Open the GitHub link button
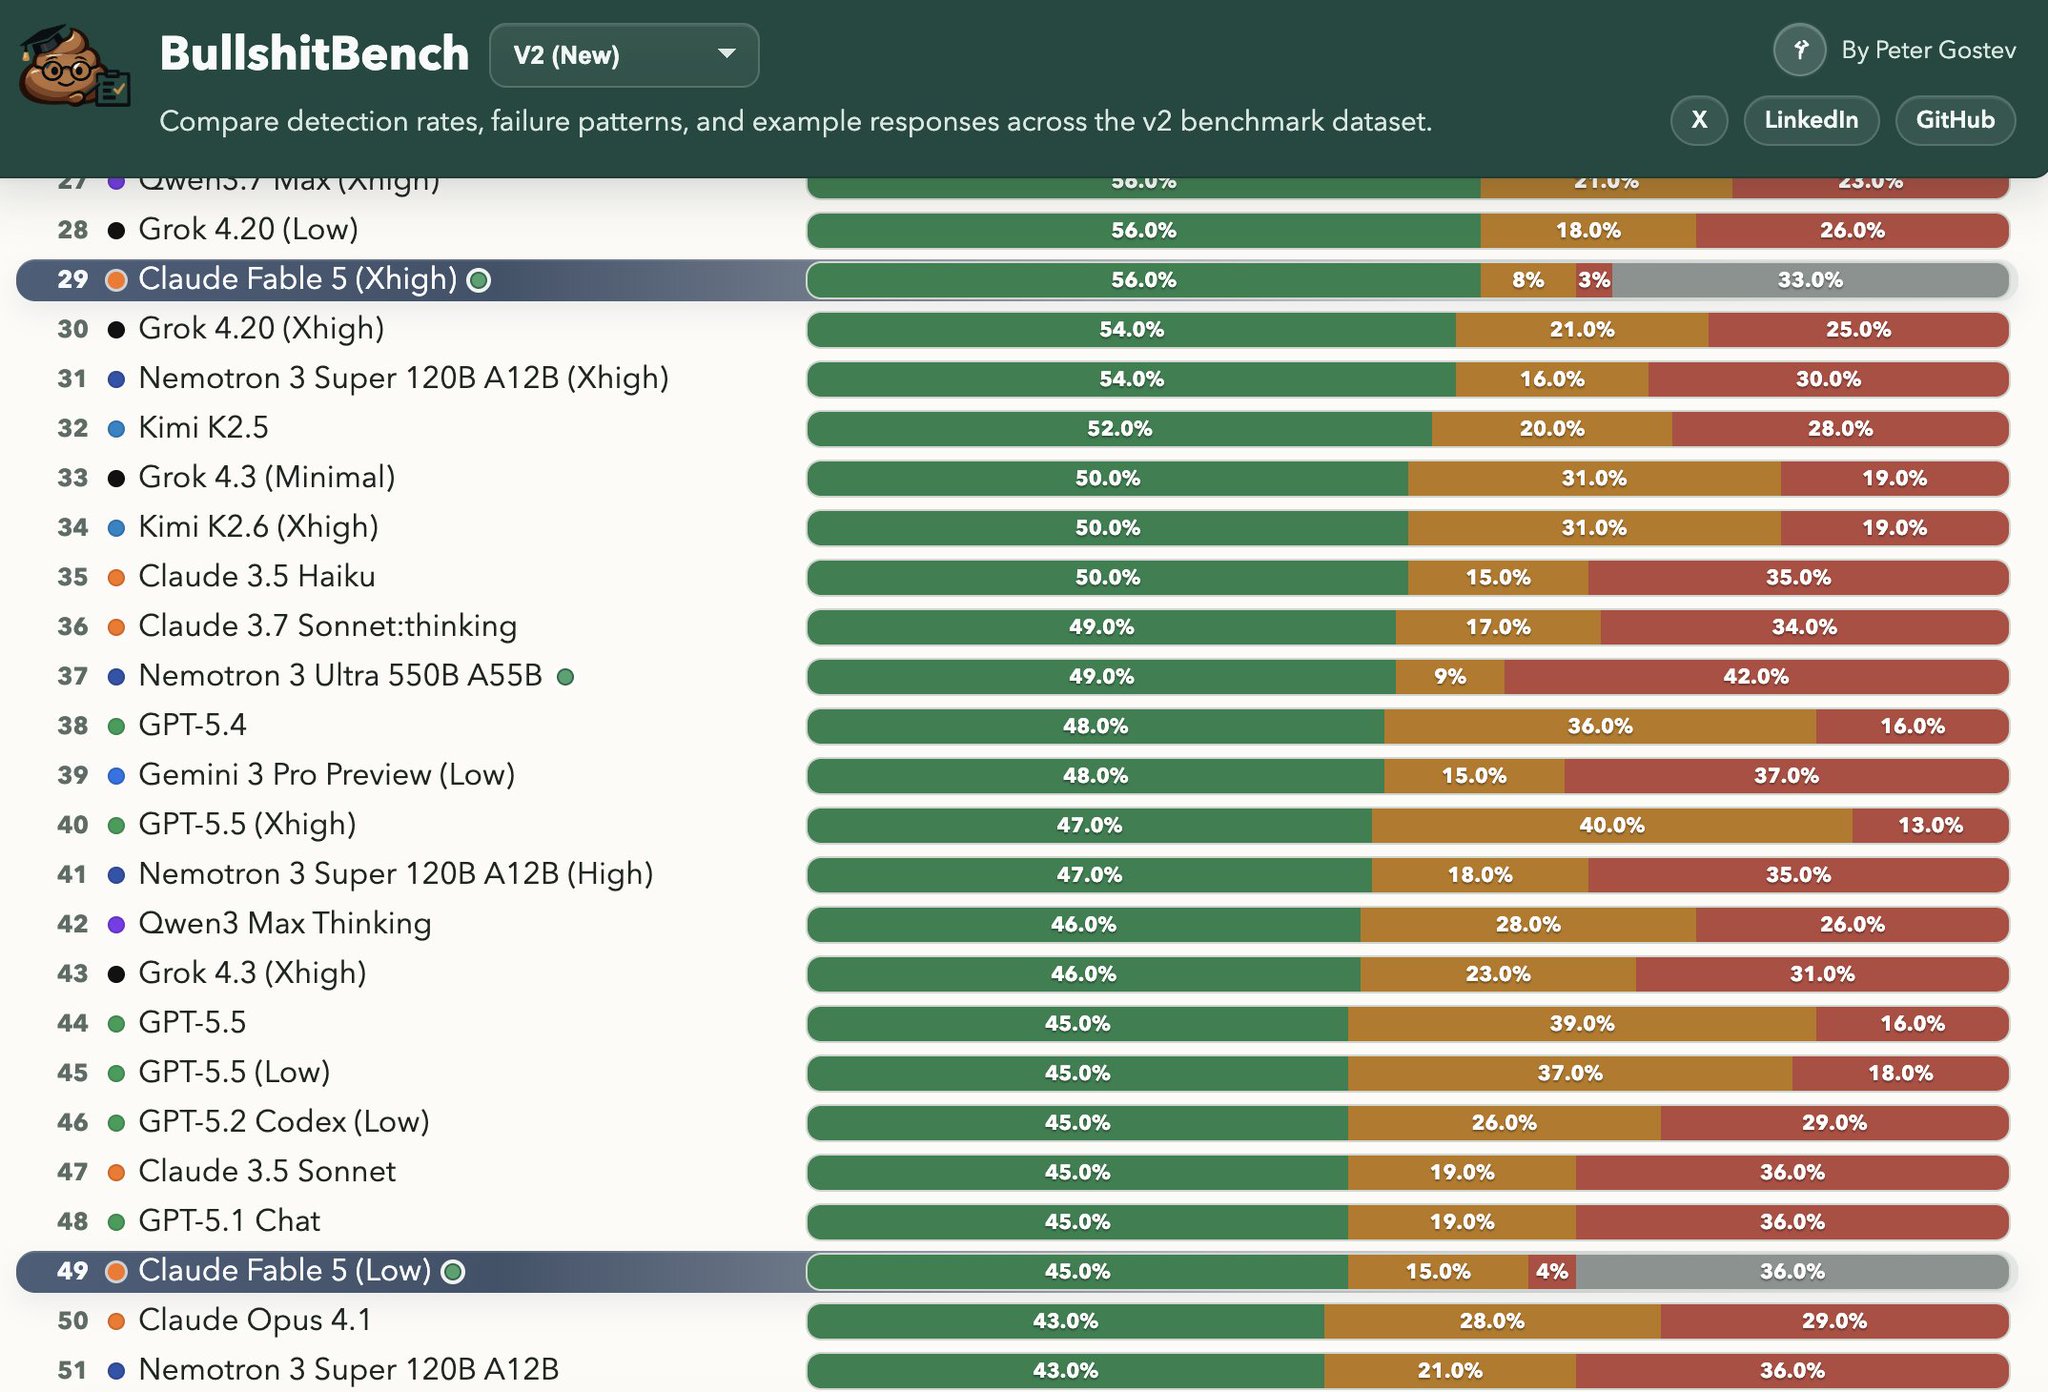 point(1955,120)
